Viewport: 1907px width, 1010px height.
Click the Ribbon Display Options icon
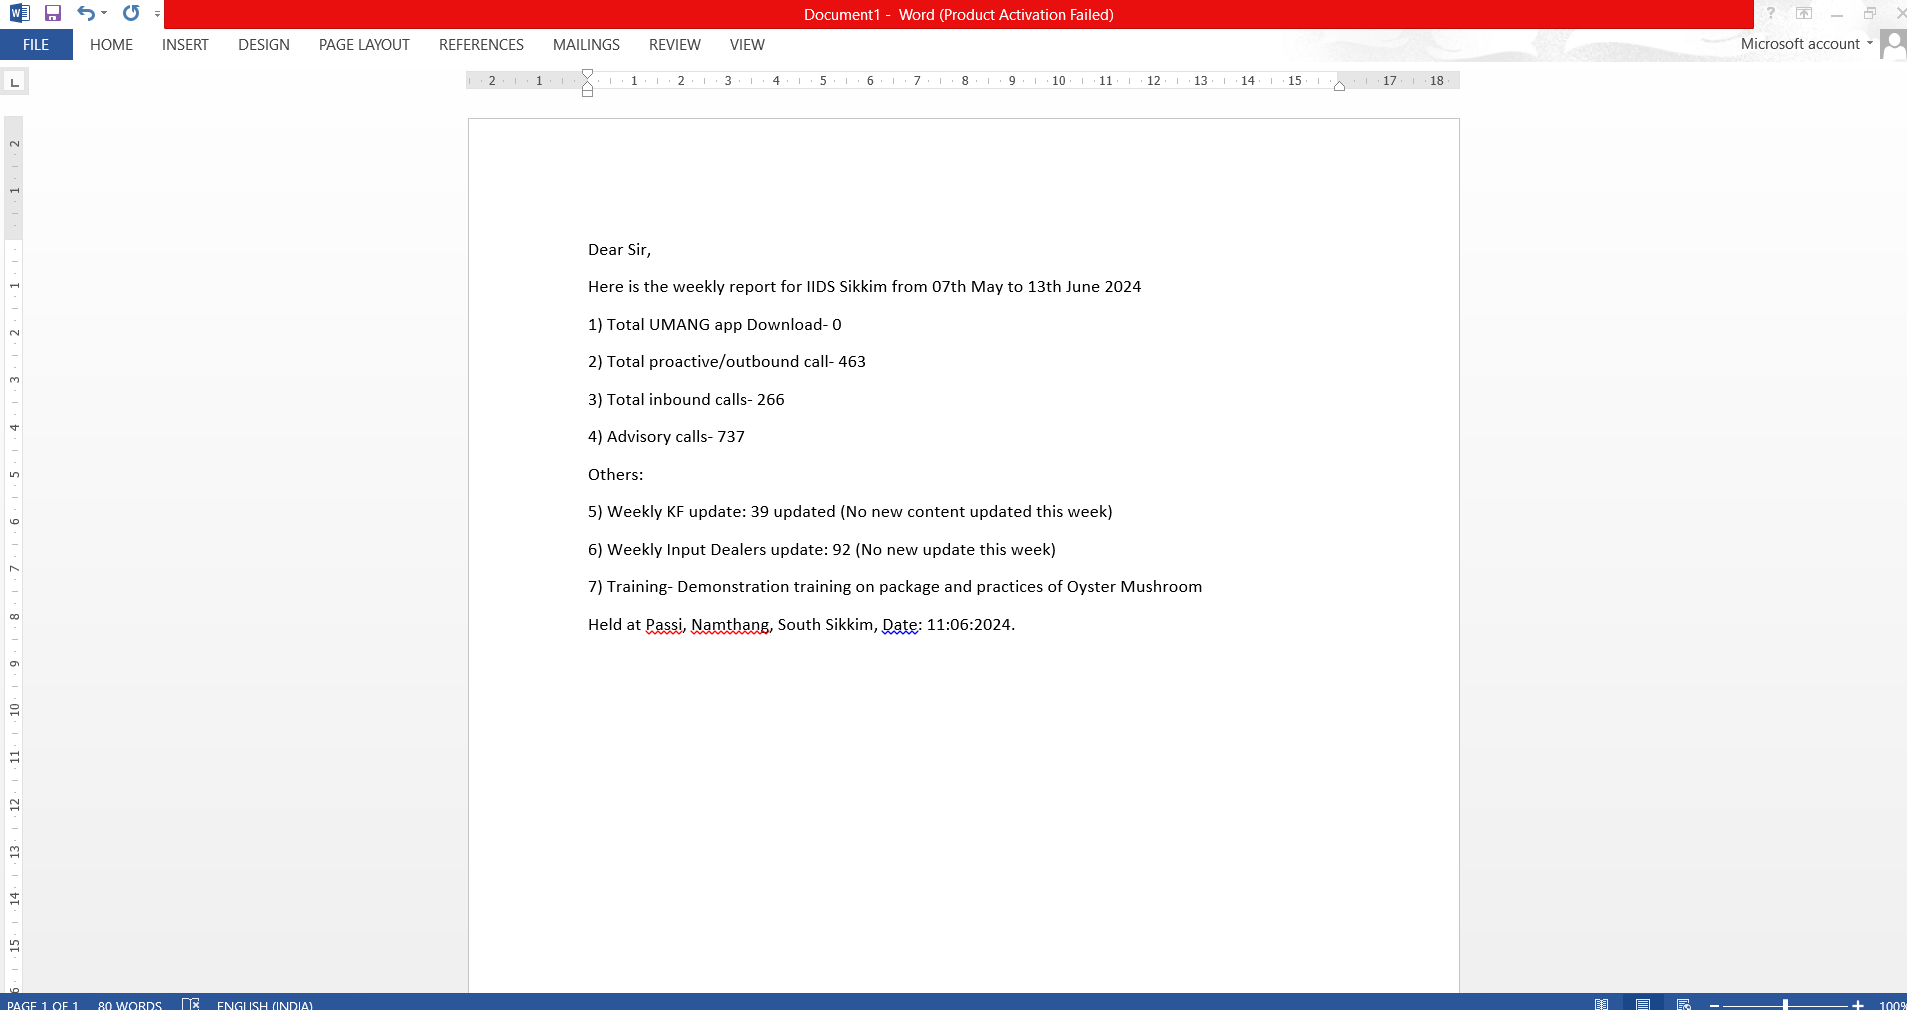click(1804, 13)
